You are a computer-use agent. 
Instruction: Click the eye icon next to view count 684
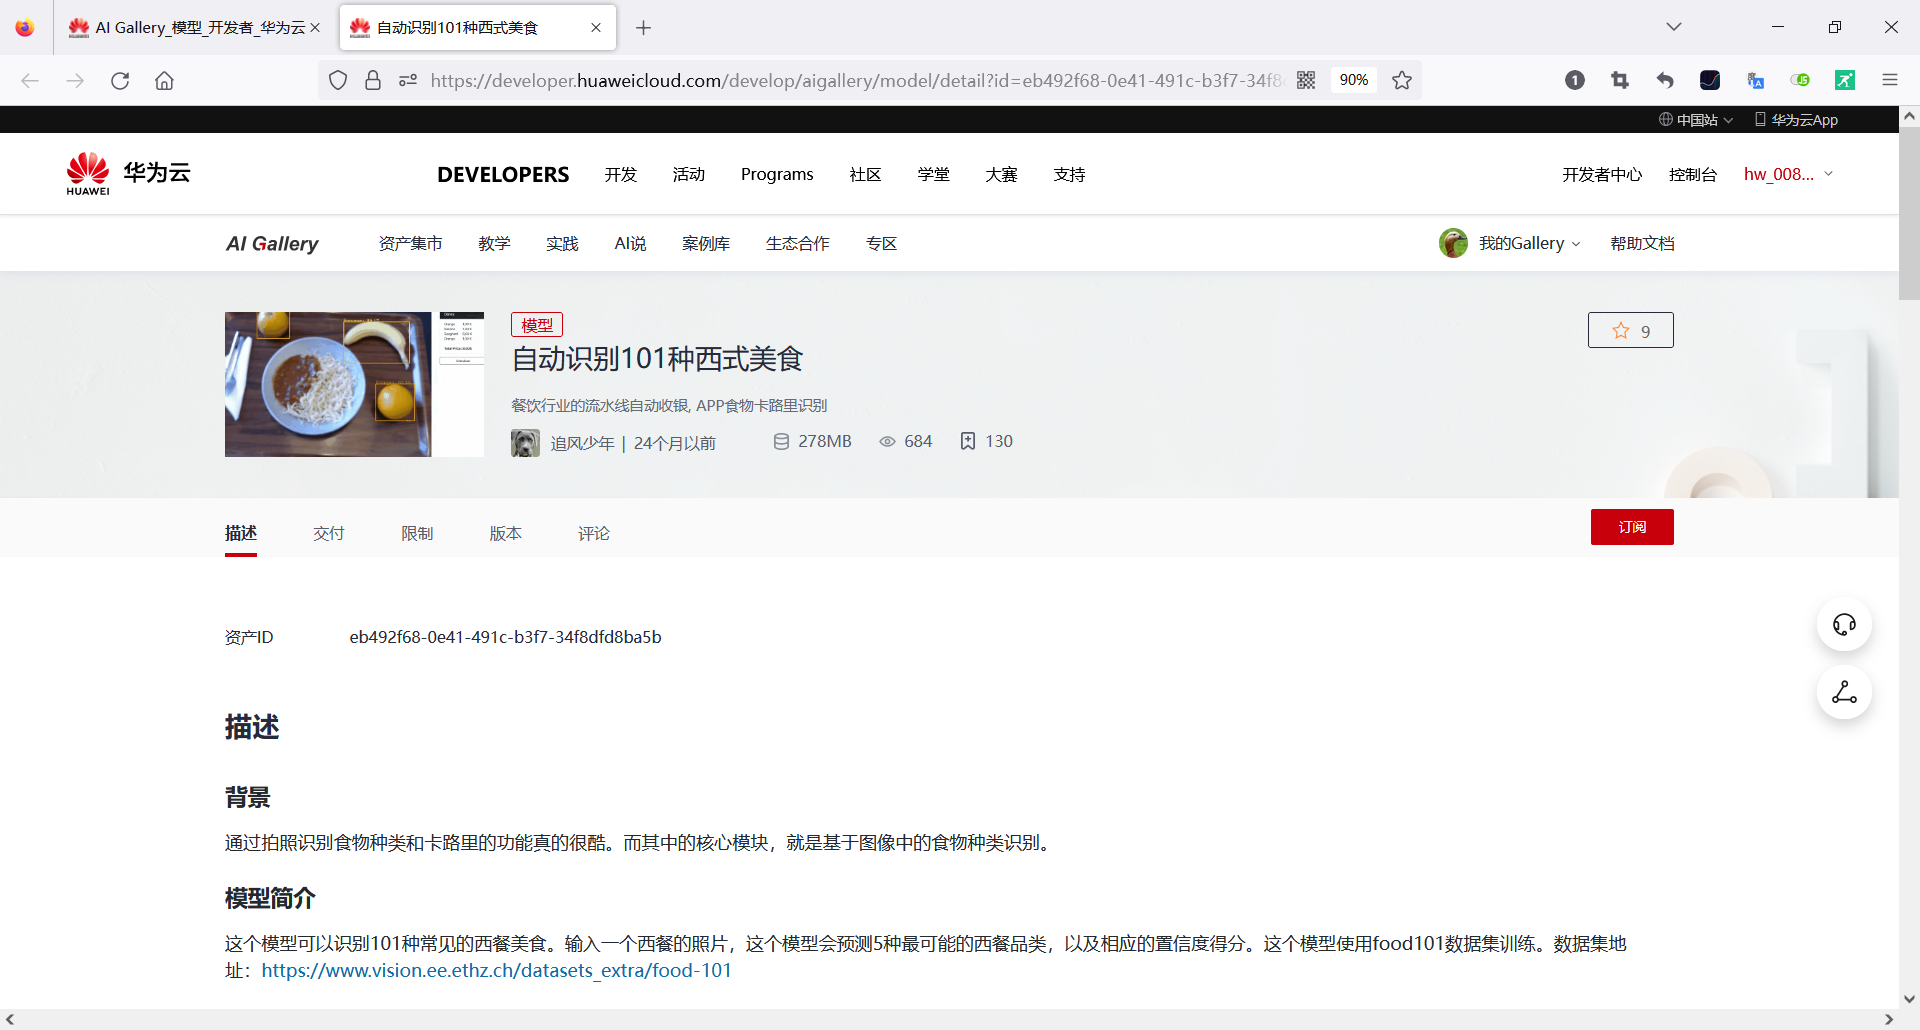pos(886,441)
